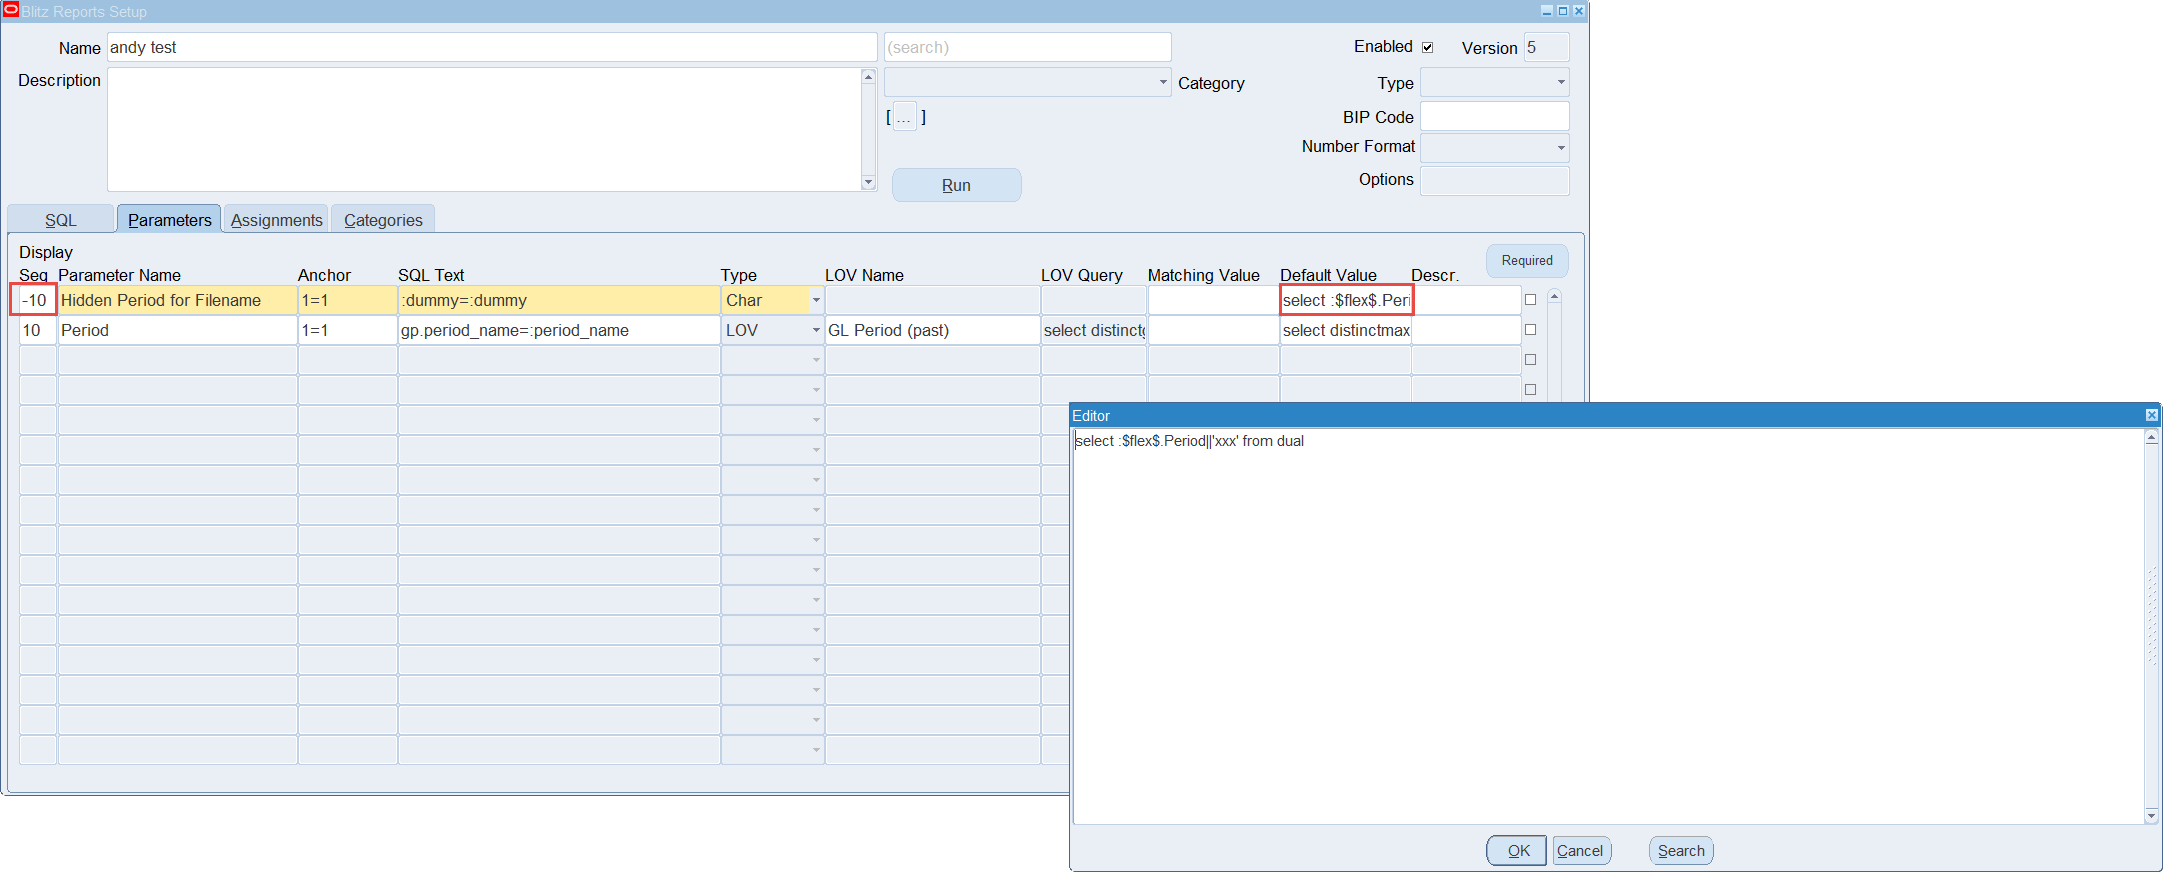Click the Name field containing andy test
Viewport: 2165px width, 873px height.
pyautogui.click(x=492, y=47)
